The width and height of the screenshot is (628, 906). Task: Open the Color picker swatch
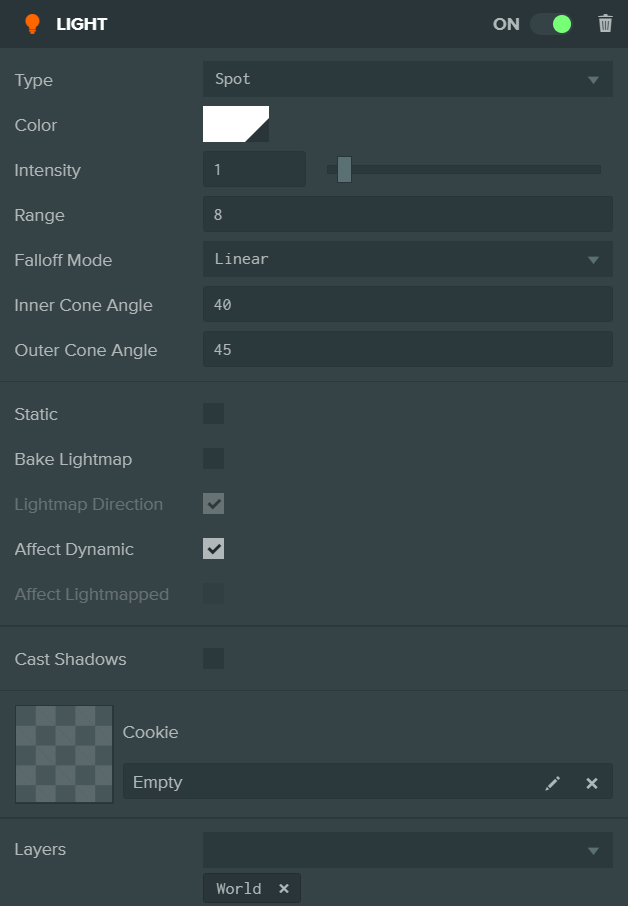pyautogui.click(x=236, y=124)
